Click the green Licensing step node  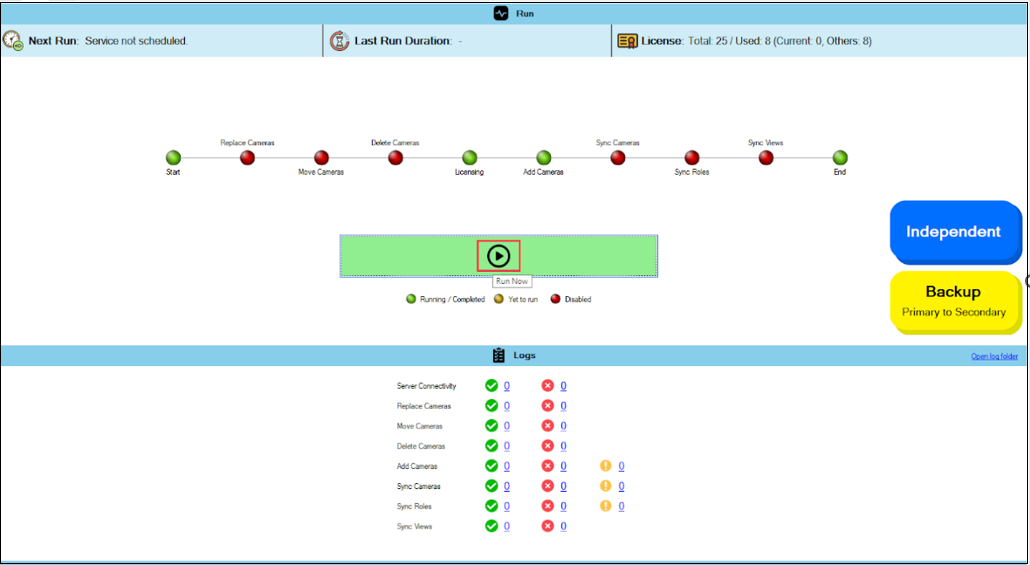tap(469, 158)
